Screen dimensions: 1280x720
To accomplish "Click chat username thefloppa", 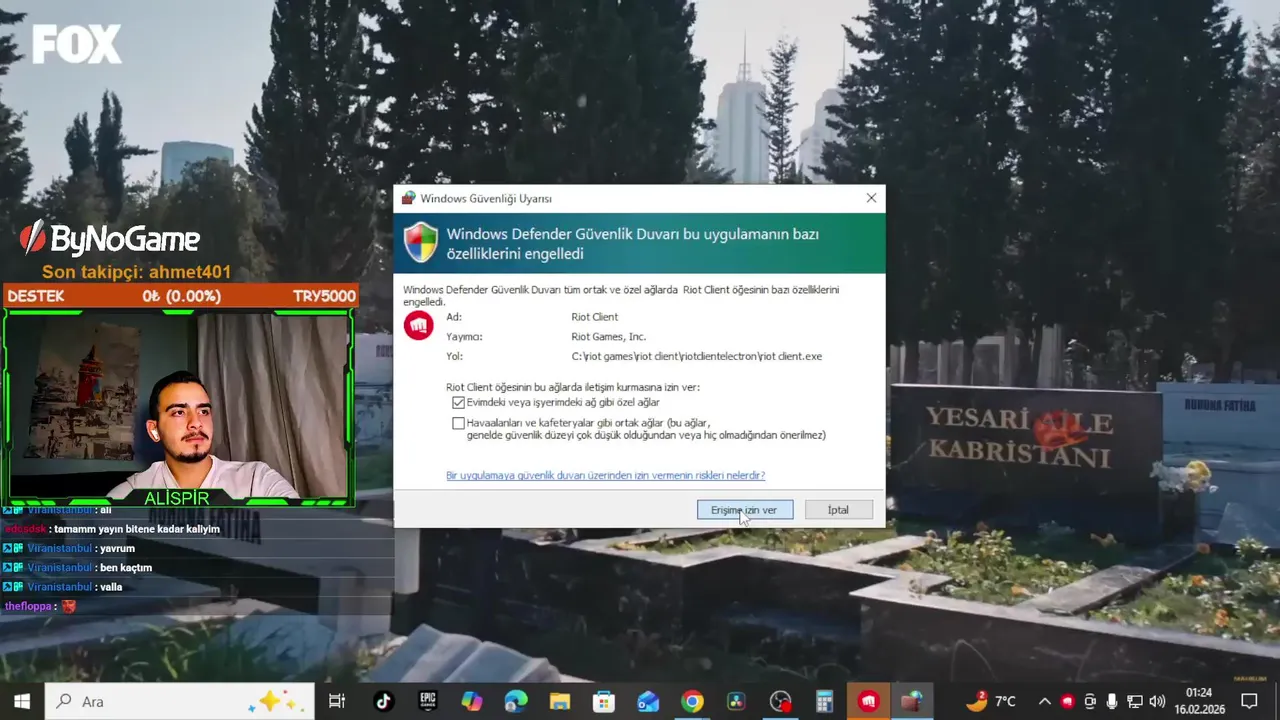I will 27,606.
